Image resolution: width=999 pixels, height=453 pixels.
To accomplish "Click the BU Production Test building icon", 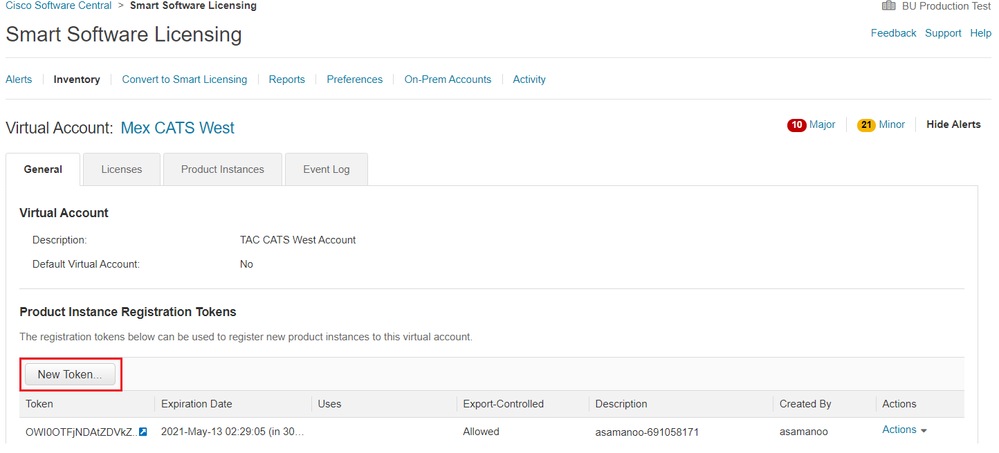I will click(x=888, y=6).
